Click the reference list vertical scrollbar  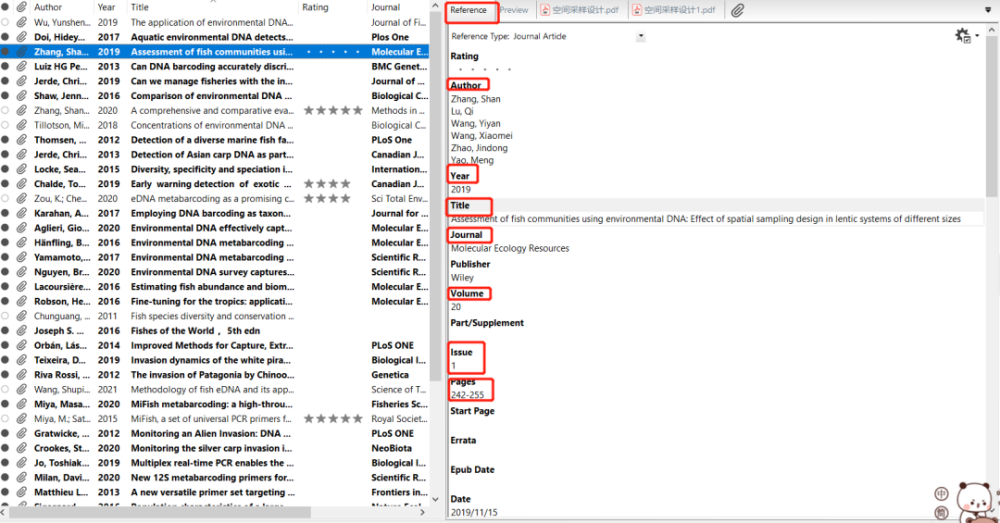point(436,198)
